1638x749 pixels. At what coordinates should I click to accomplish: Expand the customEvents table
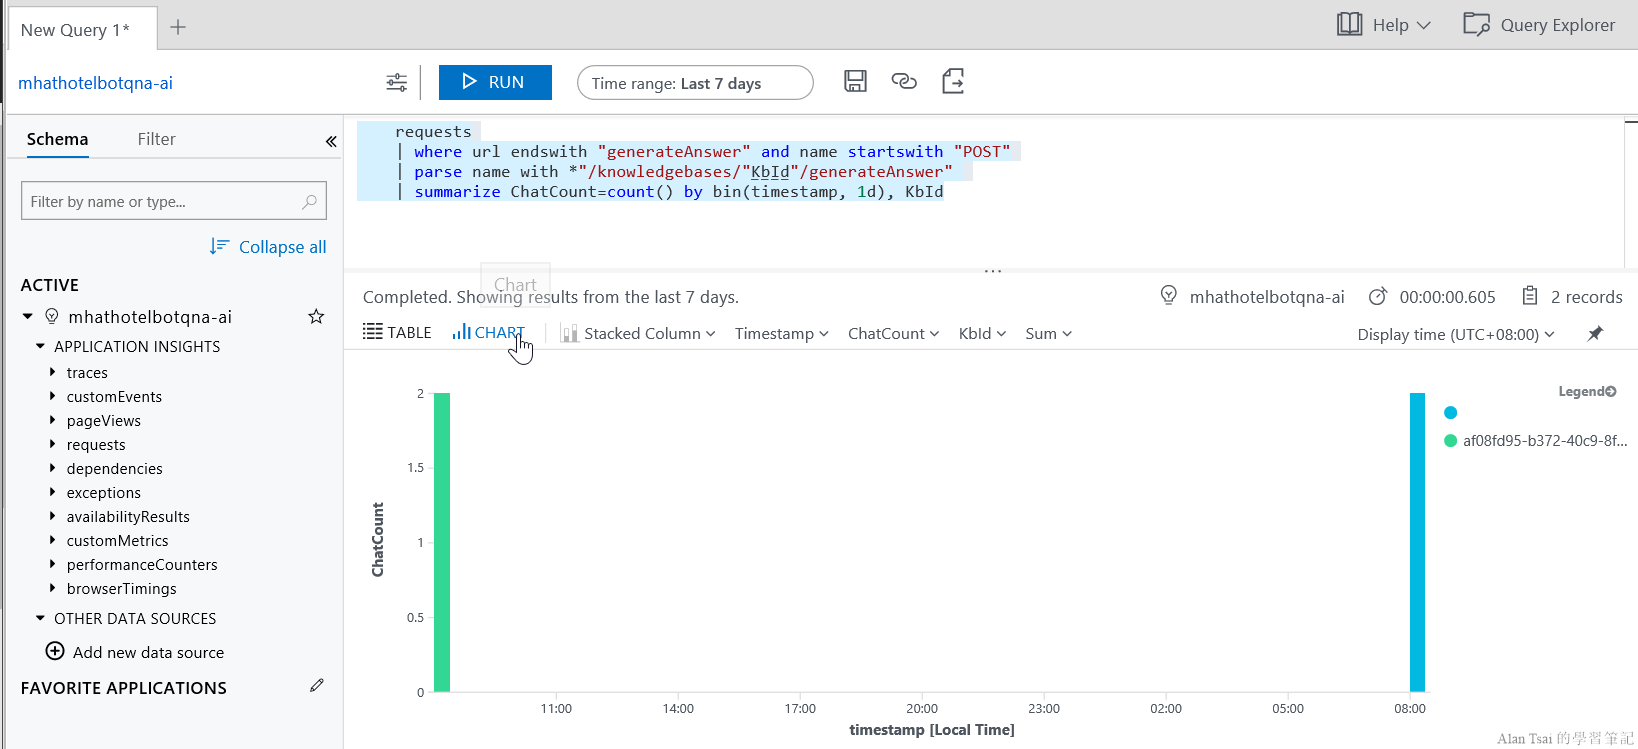pos(53,396)
